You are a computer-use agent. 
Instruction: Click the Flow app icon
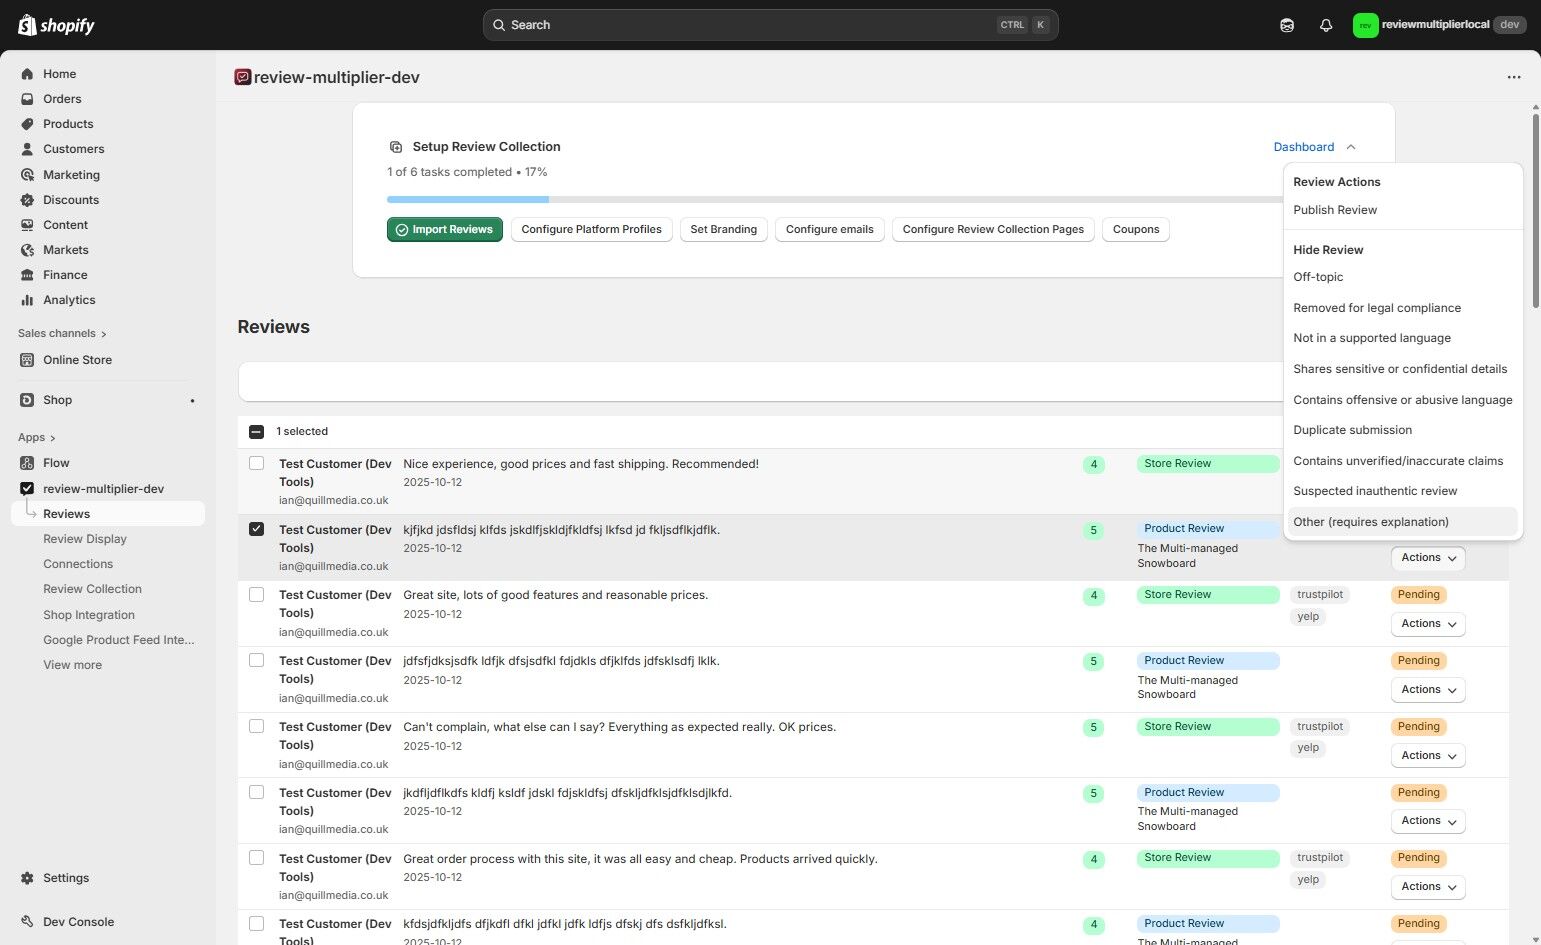point(27,463)
